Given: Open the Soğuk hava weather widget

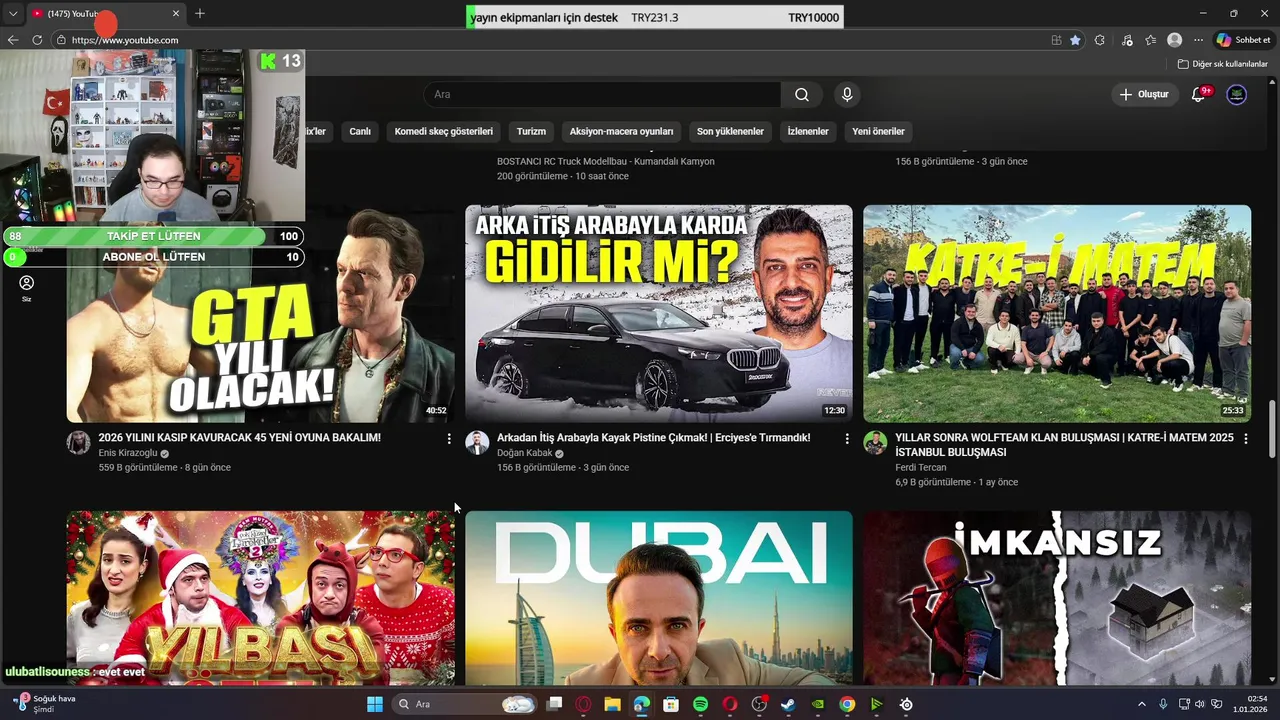Looking at the screenshot, I should coord(45,703).
